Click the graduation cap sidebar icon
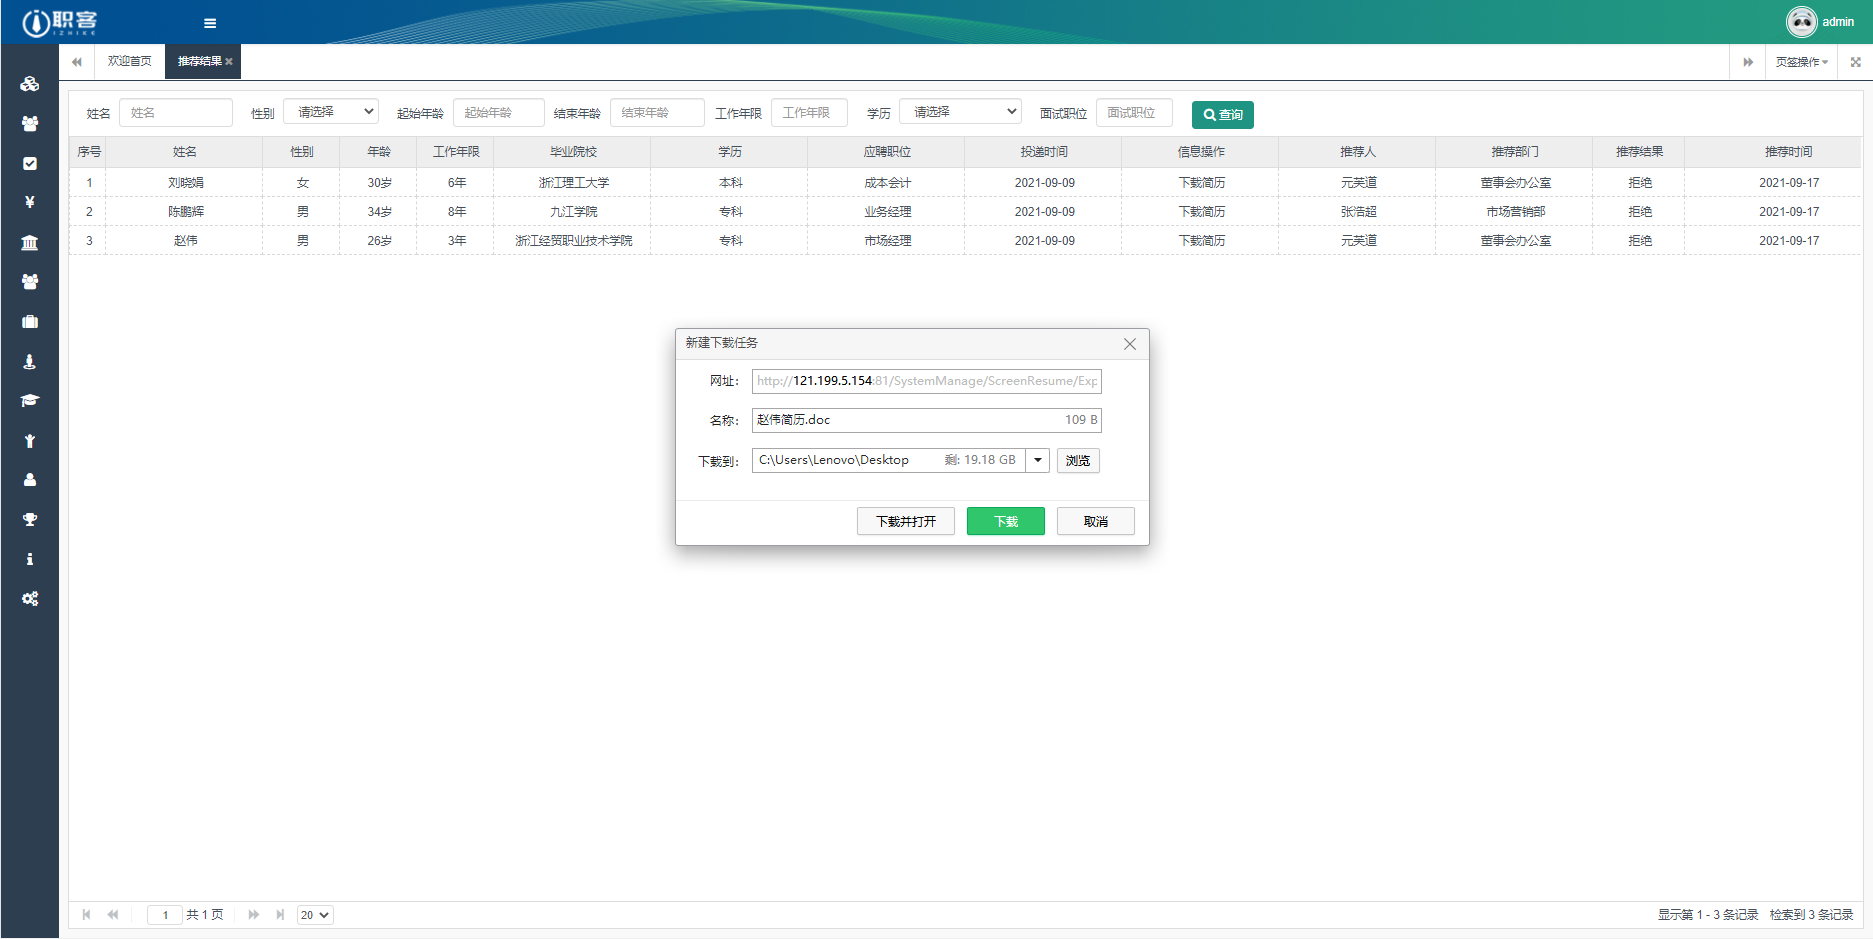Viewport: 1873px width, 939px height. [30, 400]
